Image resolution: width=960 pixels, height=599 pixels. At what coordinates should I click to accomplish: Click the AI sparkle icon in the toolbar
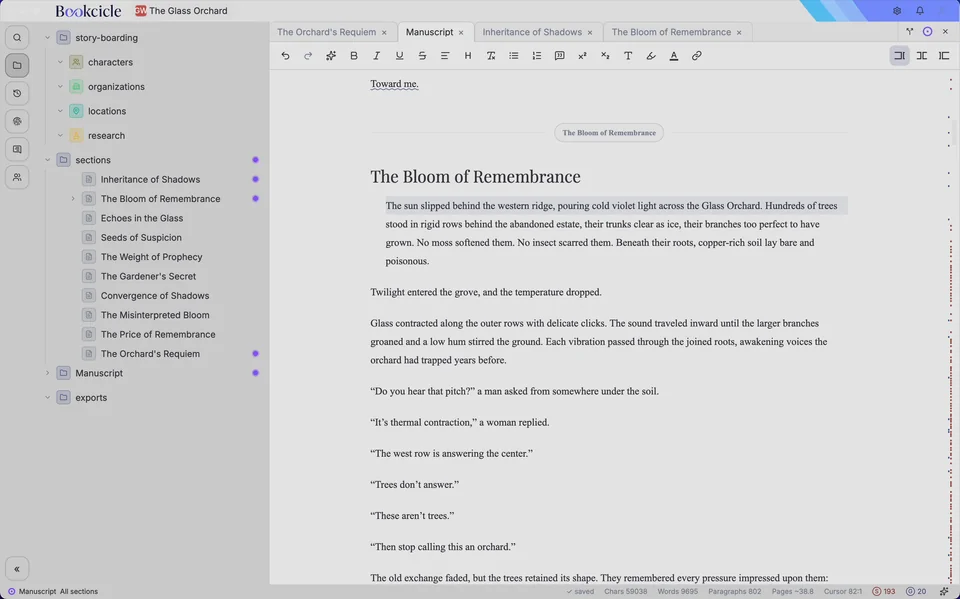click(331, 56)
